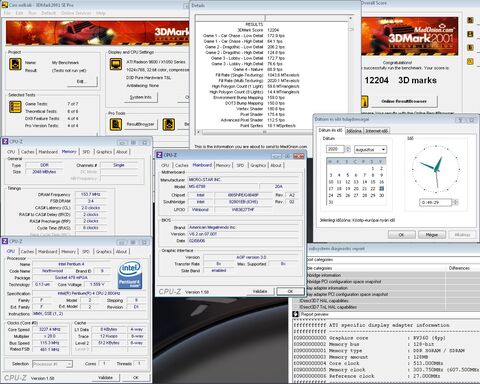Viewport: 480px width, 384px height.
Task: Click Validate in the CPU-Z Mainboard window
Action: pos(260,291)
